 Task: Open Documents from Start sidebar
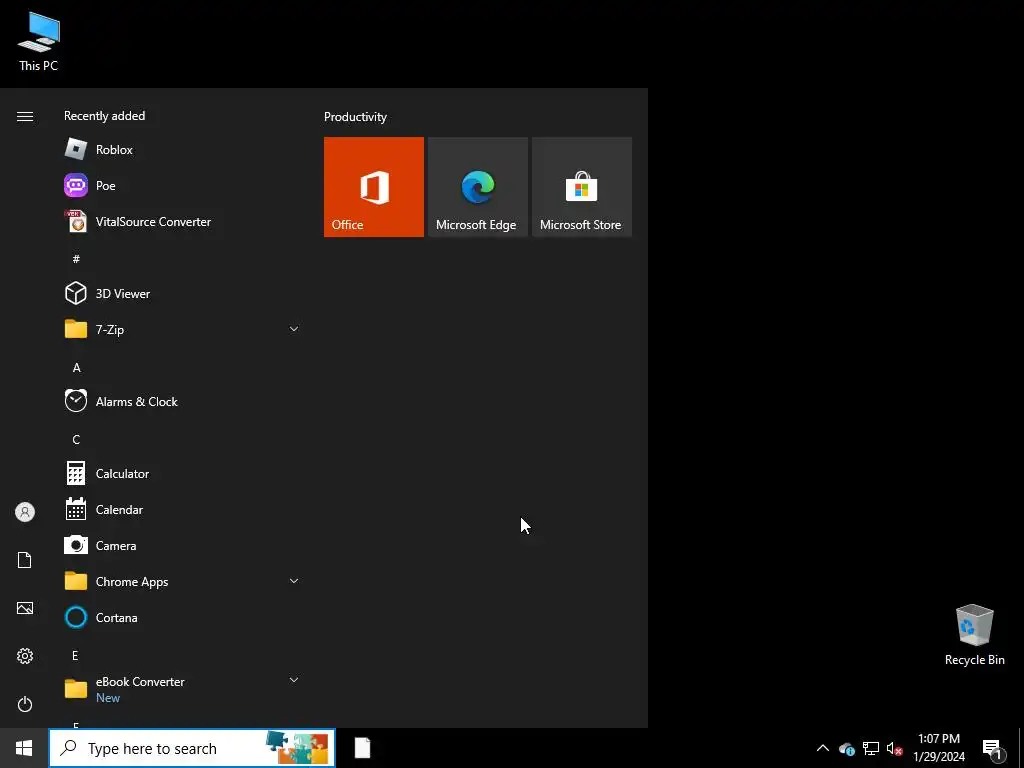(x=25, y=560)
